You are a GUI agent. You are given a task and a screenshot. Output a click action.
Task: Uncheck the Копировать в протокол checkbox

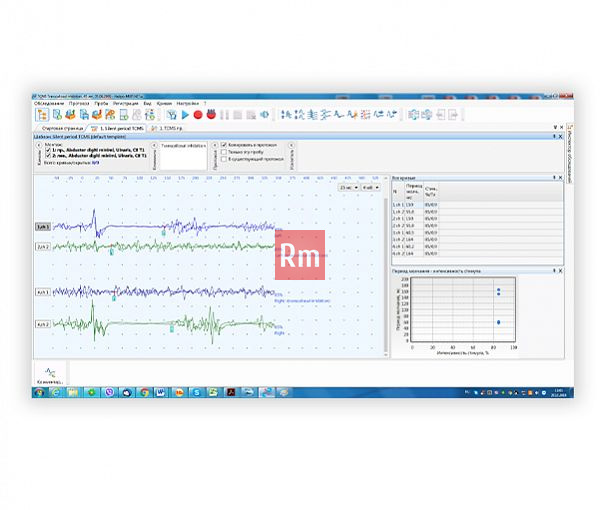(224, 145)
